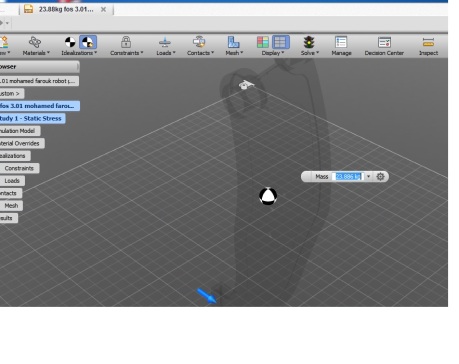Viewport: 459px width, 364px height.
Task: Click the Contacts toolbar icon
Action: [199, 42]
